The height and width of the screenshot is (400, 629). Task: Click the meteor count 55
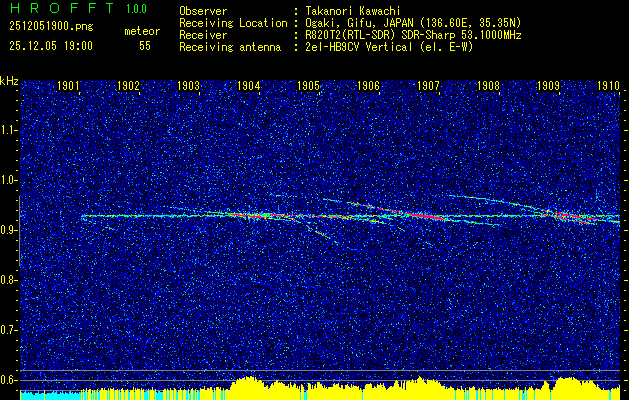(x=145, y=46)
